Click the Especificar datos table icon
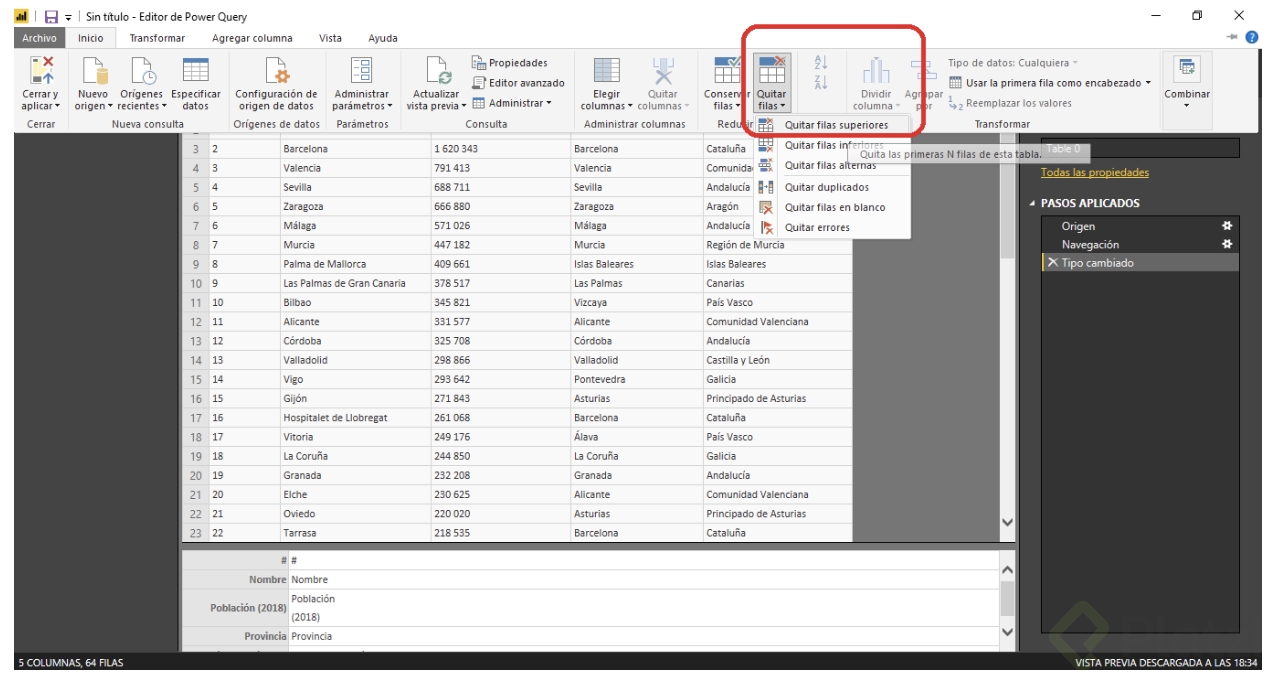Screen dimensions: 1274x678 tap(195, 70)
